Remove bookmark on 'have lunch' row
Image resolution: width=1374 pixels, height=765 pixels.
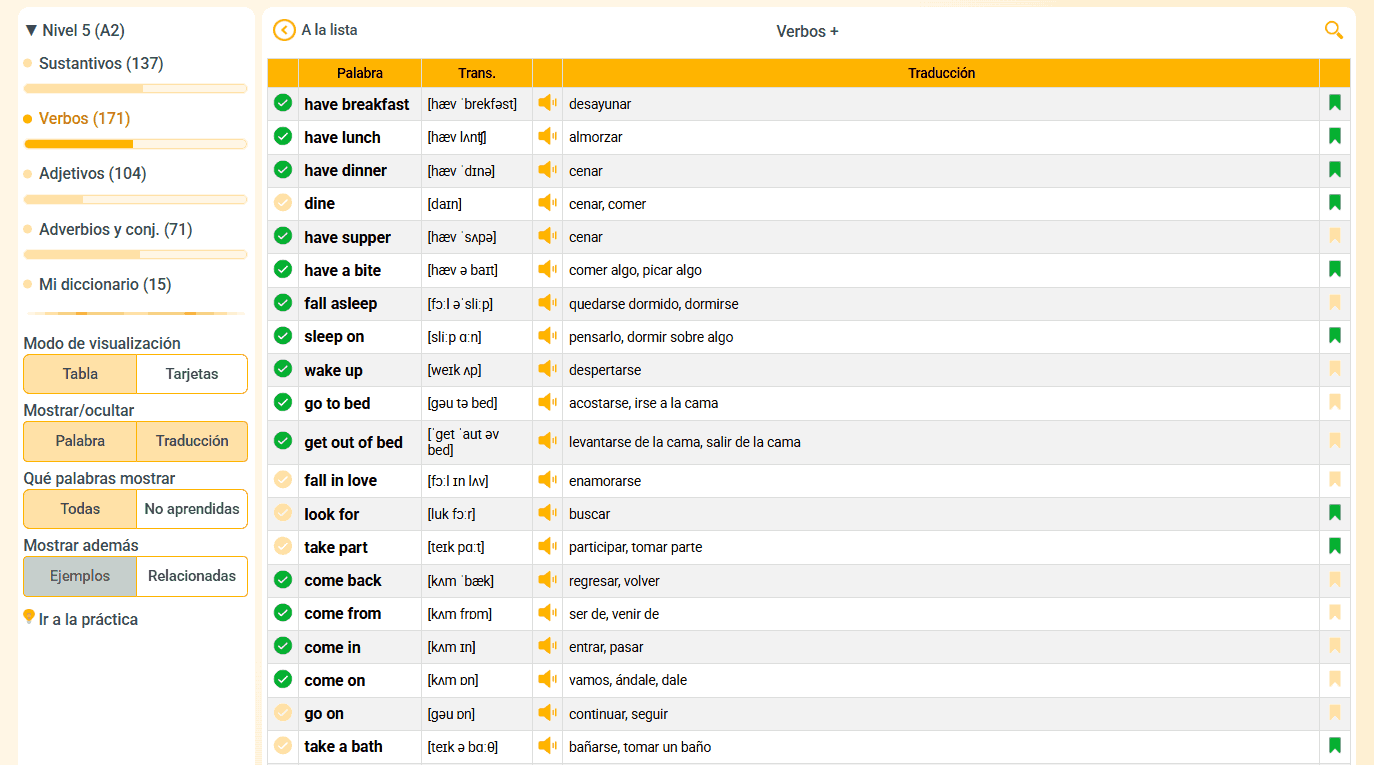point(1334,136)
